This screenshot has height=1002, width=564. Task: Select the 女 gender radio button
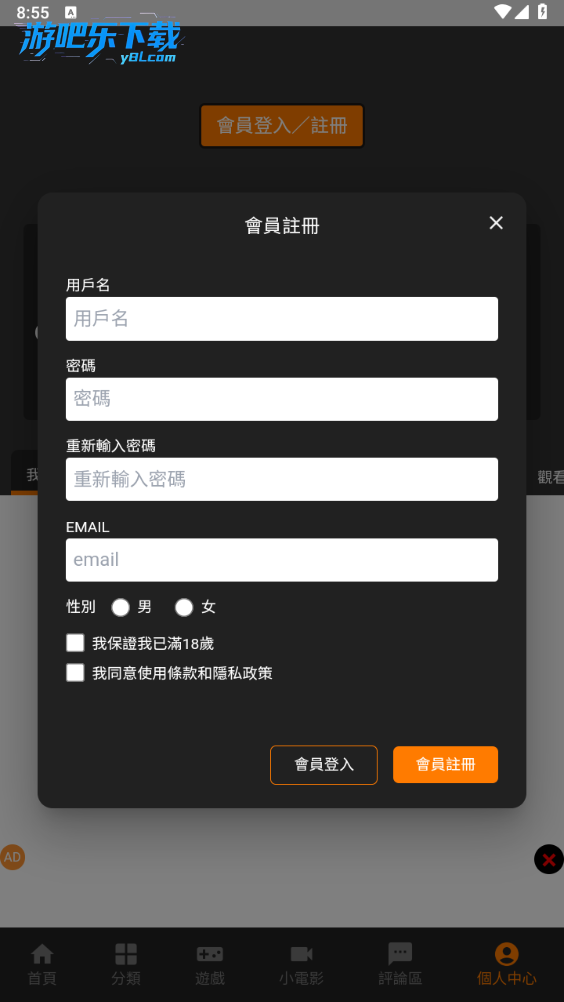(184, 607)
